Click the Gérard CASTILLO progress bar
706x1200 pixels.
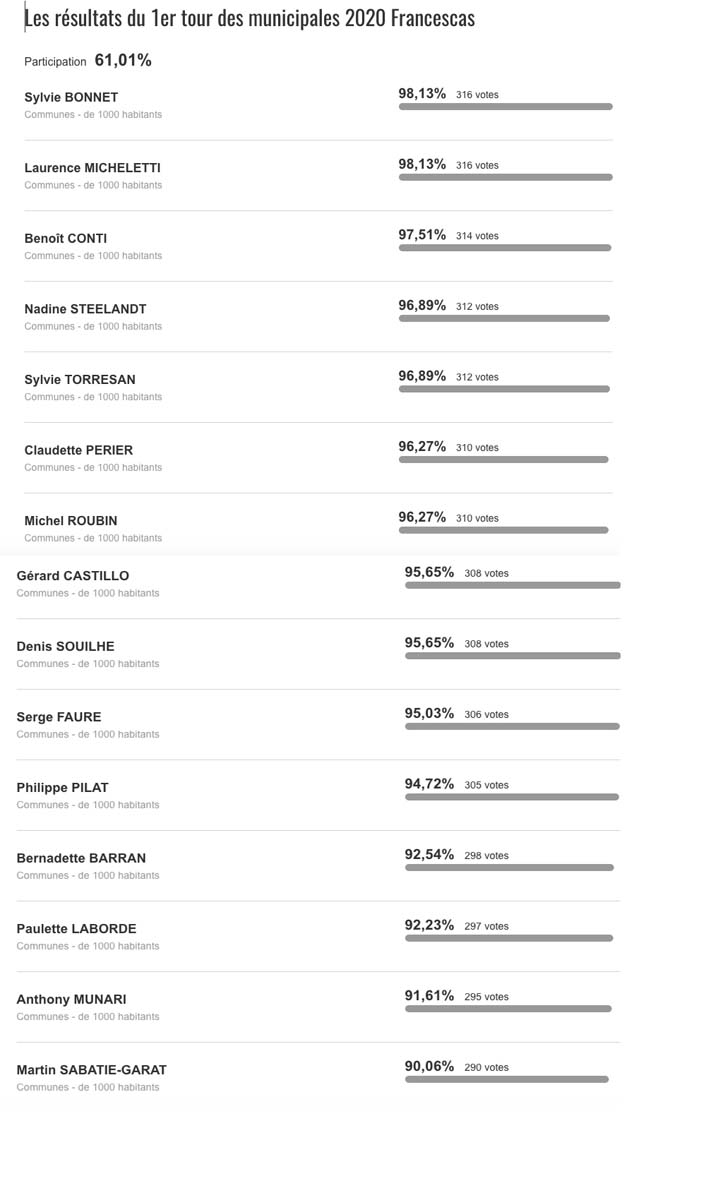point(512,585)
